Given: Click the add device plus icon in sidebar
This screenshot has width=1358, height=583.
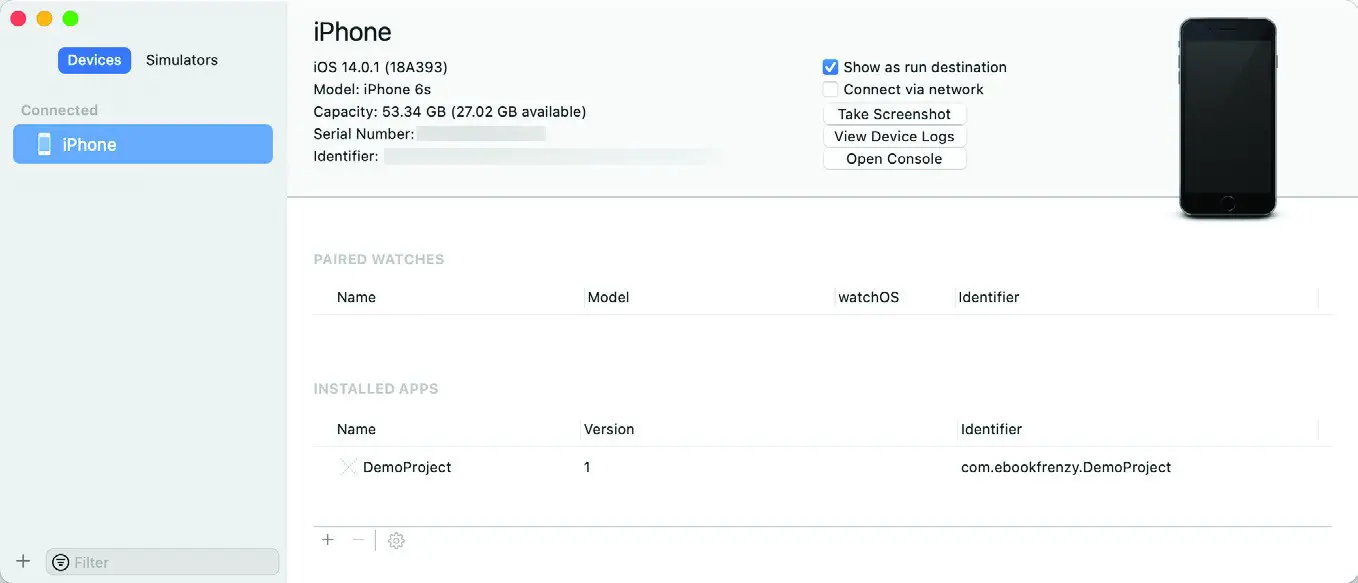Looking at the screenshot, I should (x=24, y=561).
